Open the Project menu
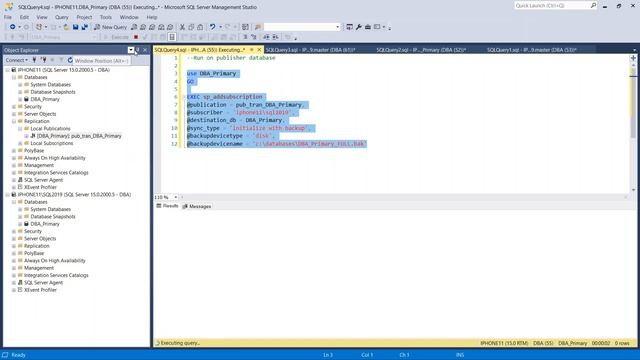This screenshot has height=360, width=640. pyautogui.click(x=84, y=17)
